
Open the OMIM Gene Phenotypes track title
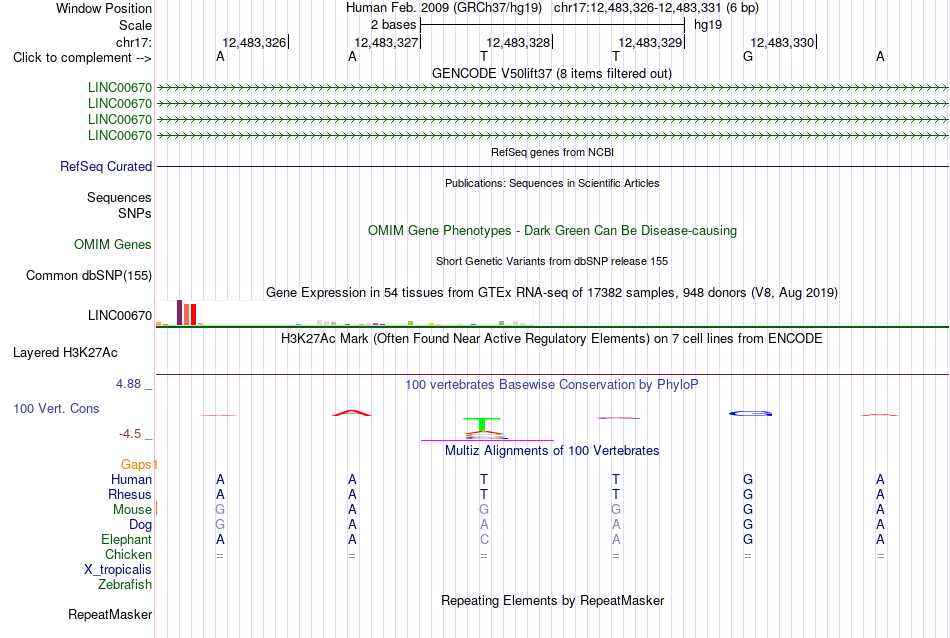coord(552,231)
